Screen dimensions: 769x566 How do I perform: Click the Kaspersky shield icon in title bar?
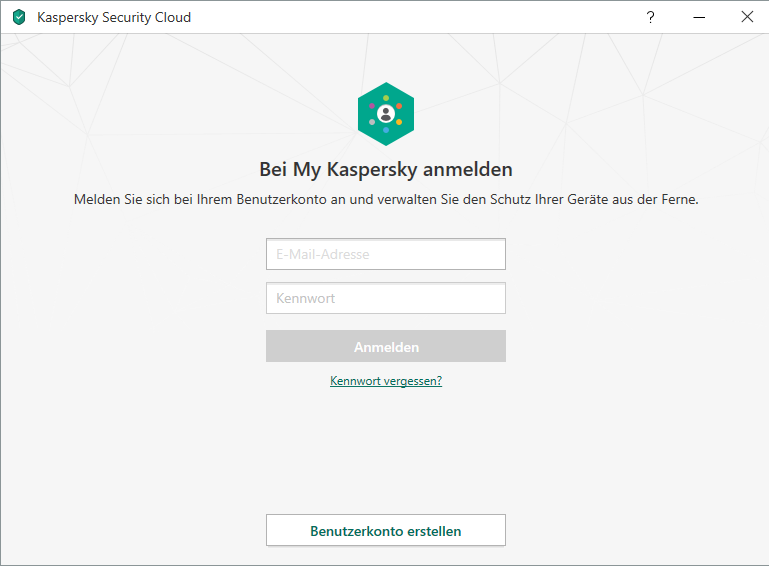tap(19, 17)
